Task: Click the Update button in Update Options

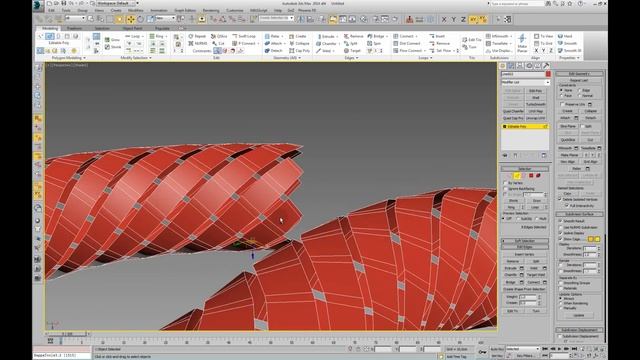Action: click(x=579, y=315)
